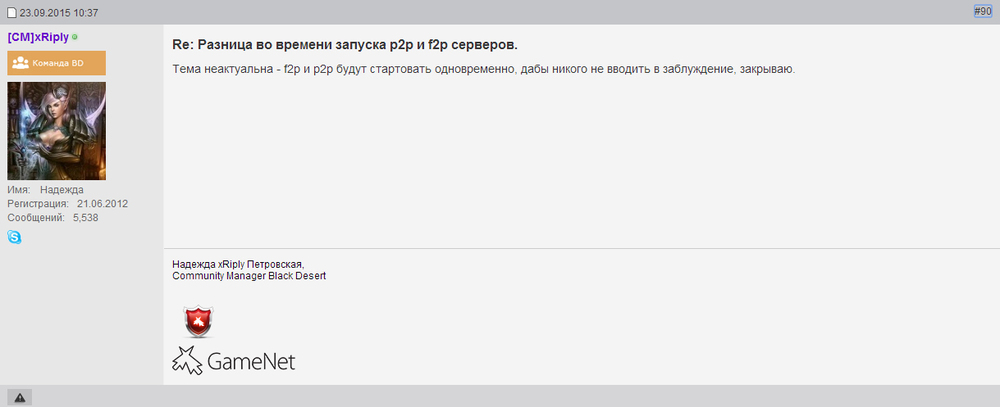Click the post title about p2p and f2p servers
This screenshot has height=407, width=1000.
point(346,46)
